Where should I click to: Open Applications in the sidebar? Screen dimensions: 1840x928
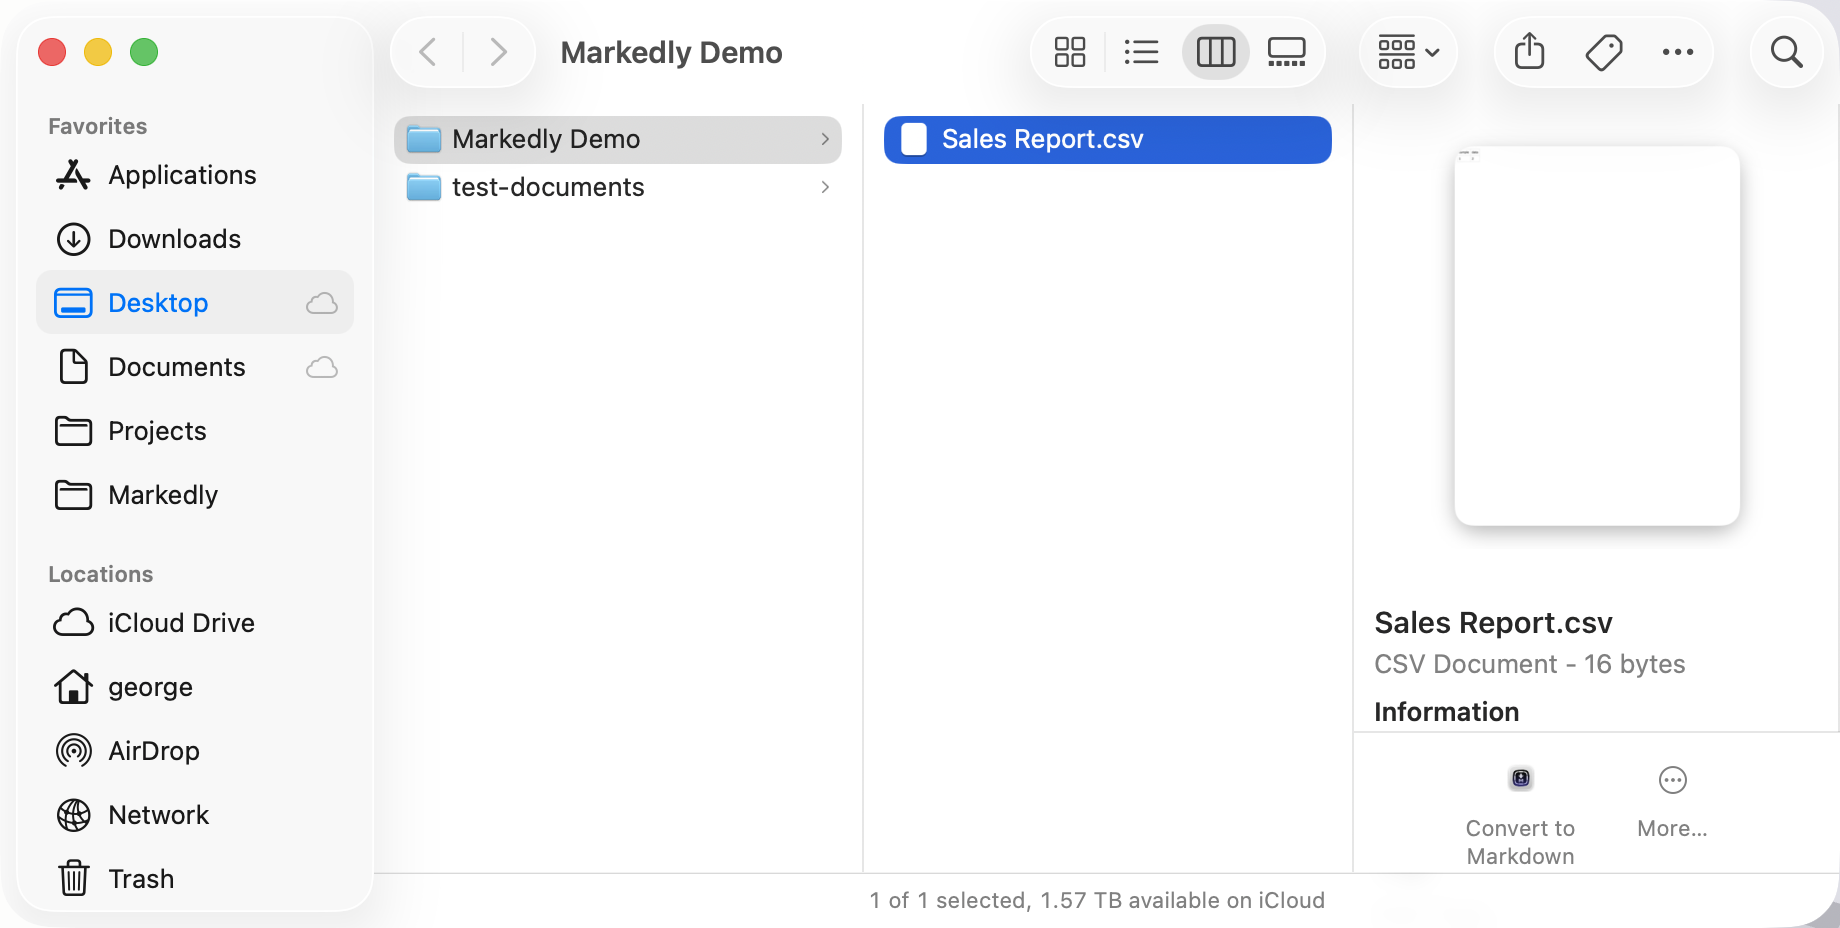tap(195, 175)
